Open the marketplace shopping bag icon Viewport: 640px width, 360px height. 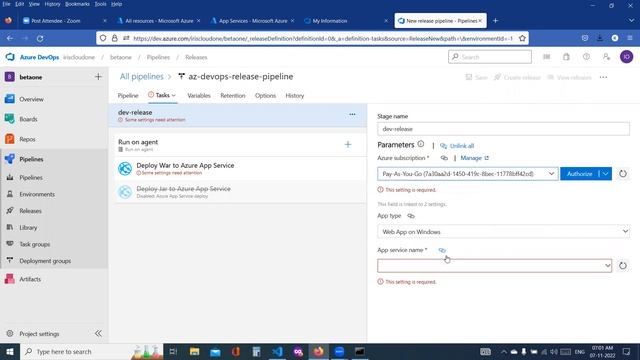(566, 57)
